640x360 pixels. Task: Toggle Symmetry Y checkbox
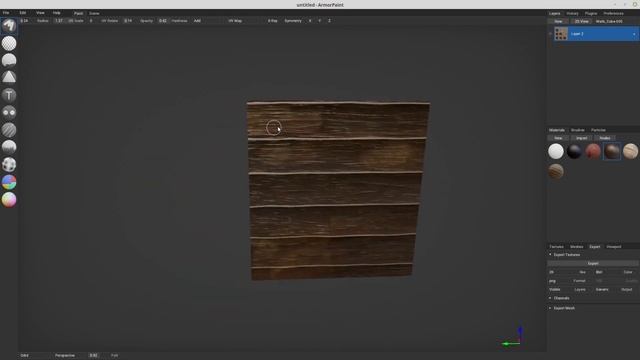pos(320,21)
